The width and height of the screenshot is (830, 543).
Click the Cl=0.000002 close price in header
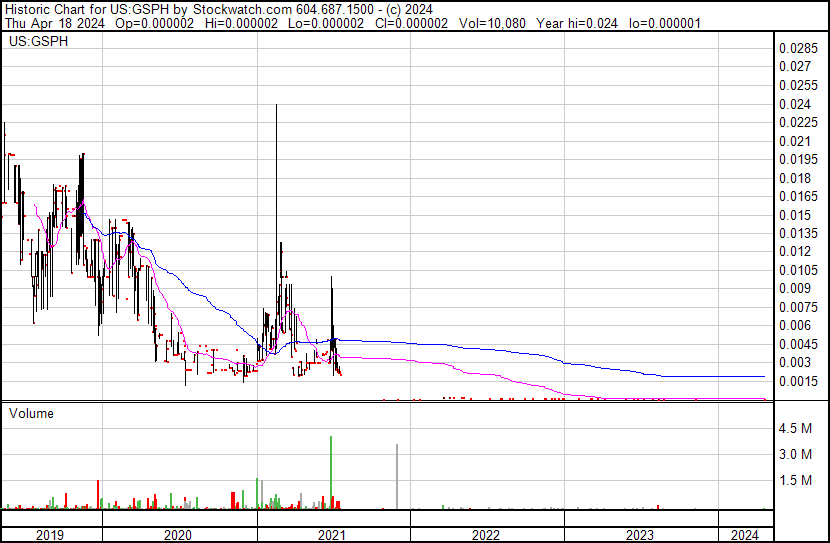pos(411,23)
